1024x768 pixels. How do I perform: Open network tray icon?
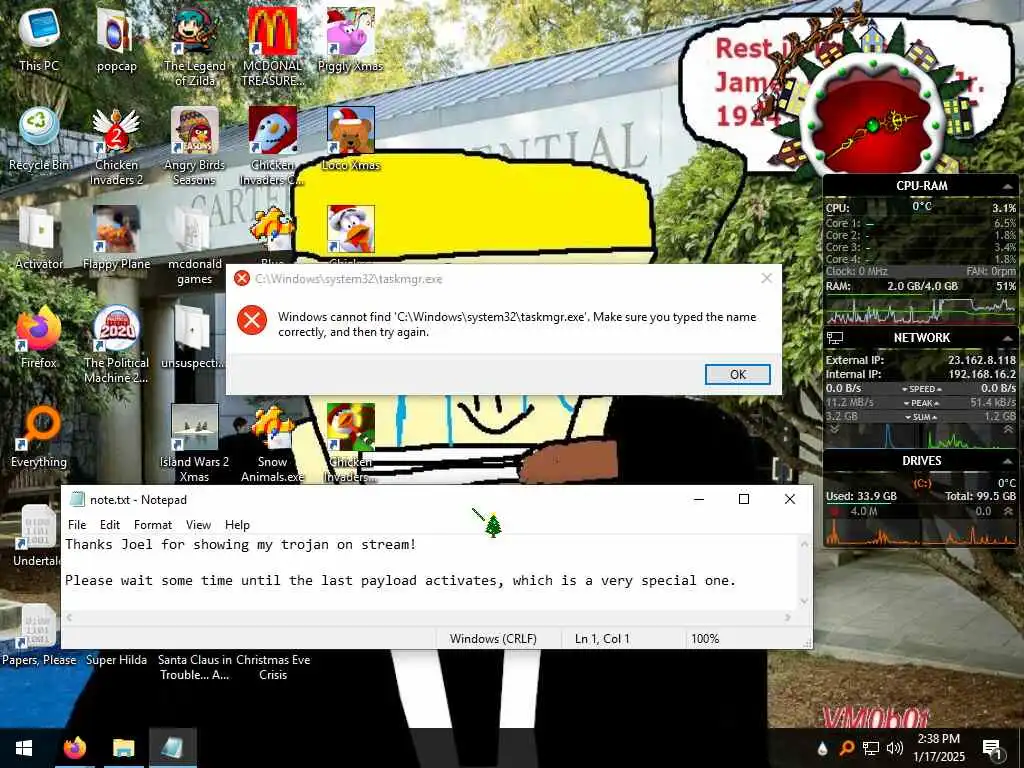pyautogui.click(x=871, y=748)
